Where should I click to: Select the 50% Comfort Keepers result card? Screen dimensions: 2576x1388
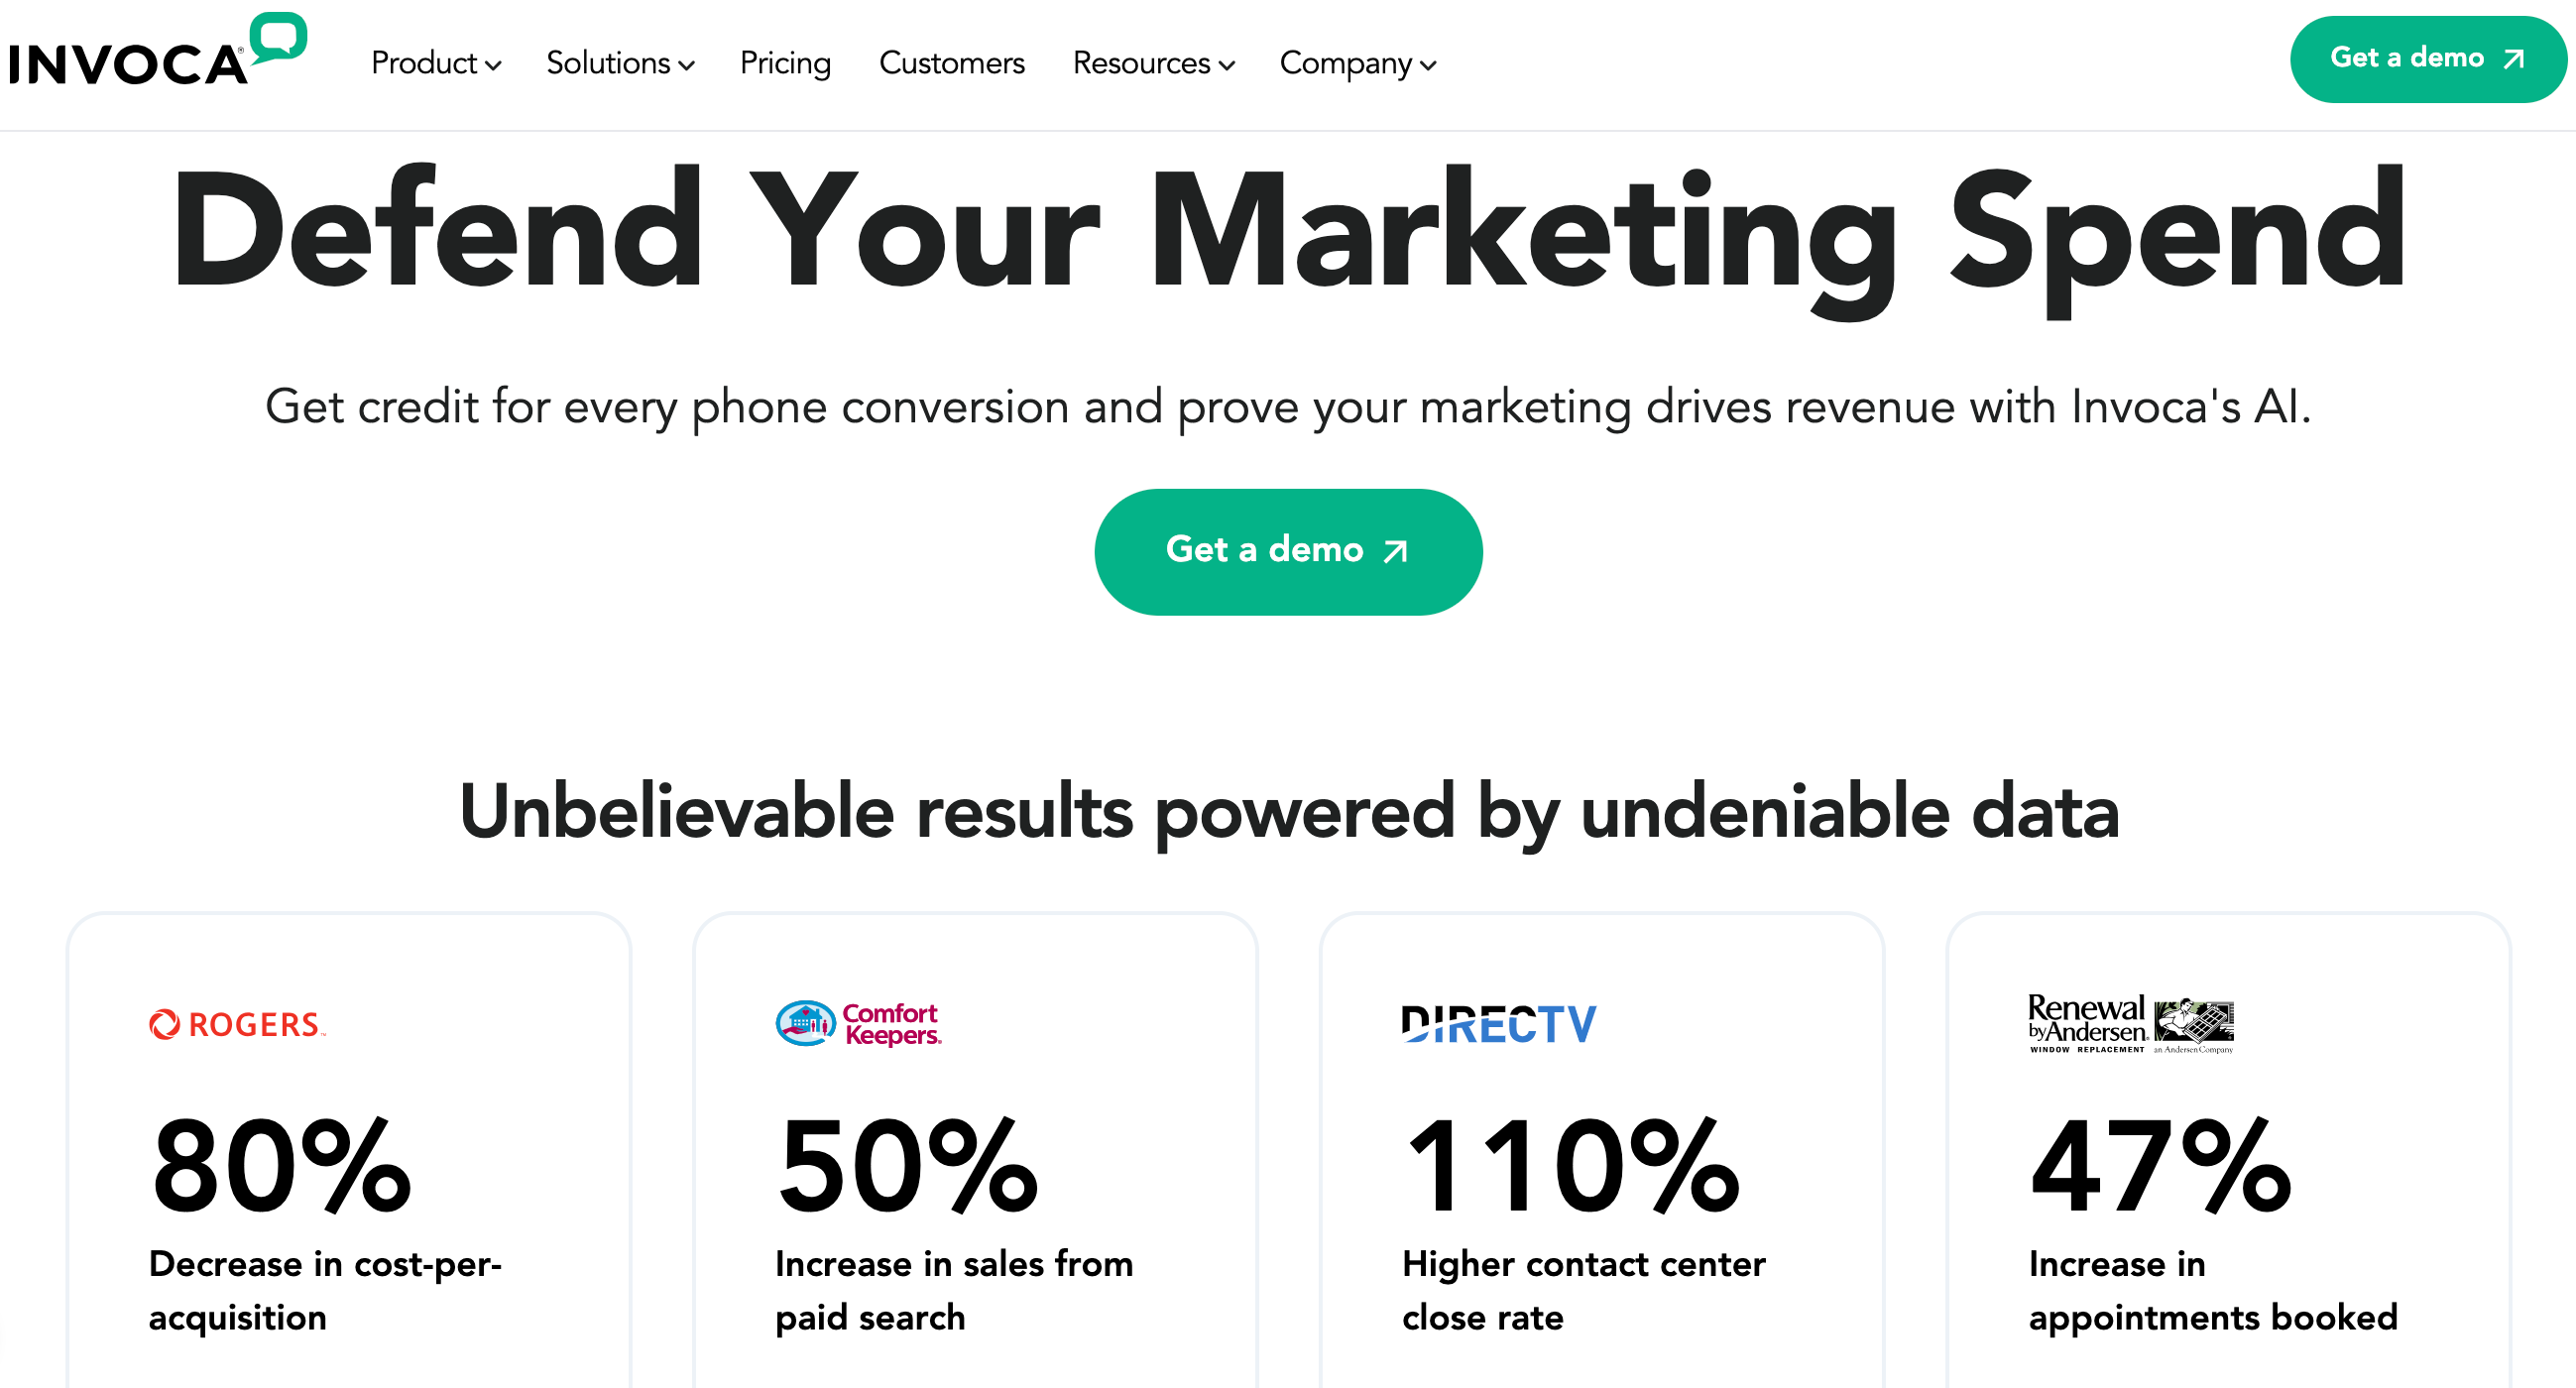pos(975,1150)
